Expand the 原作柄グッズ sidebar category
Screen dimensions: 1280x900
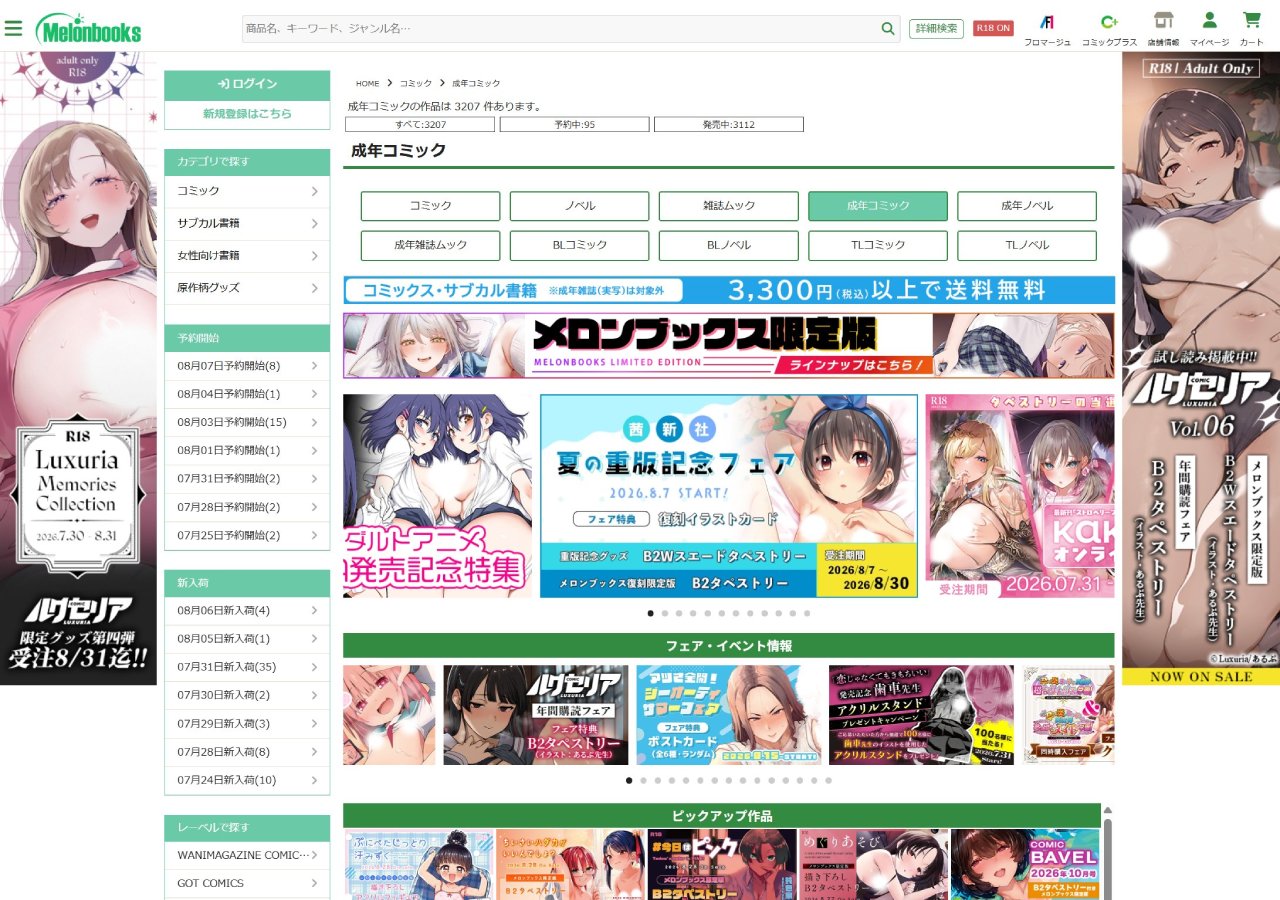(x=247, y=287)
